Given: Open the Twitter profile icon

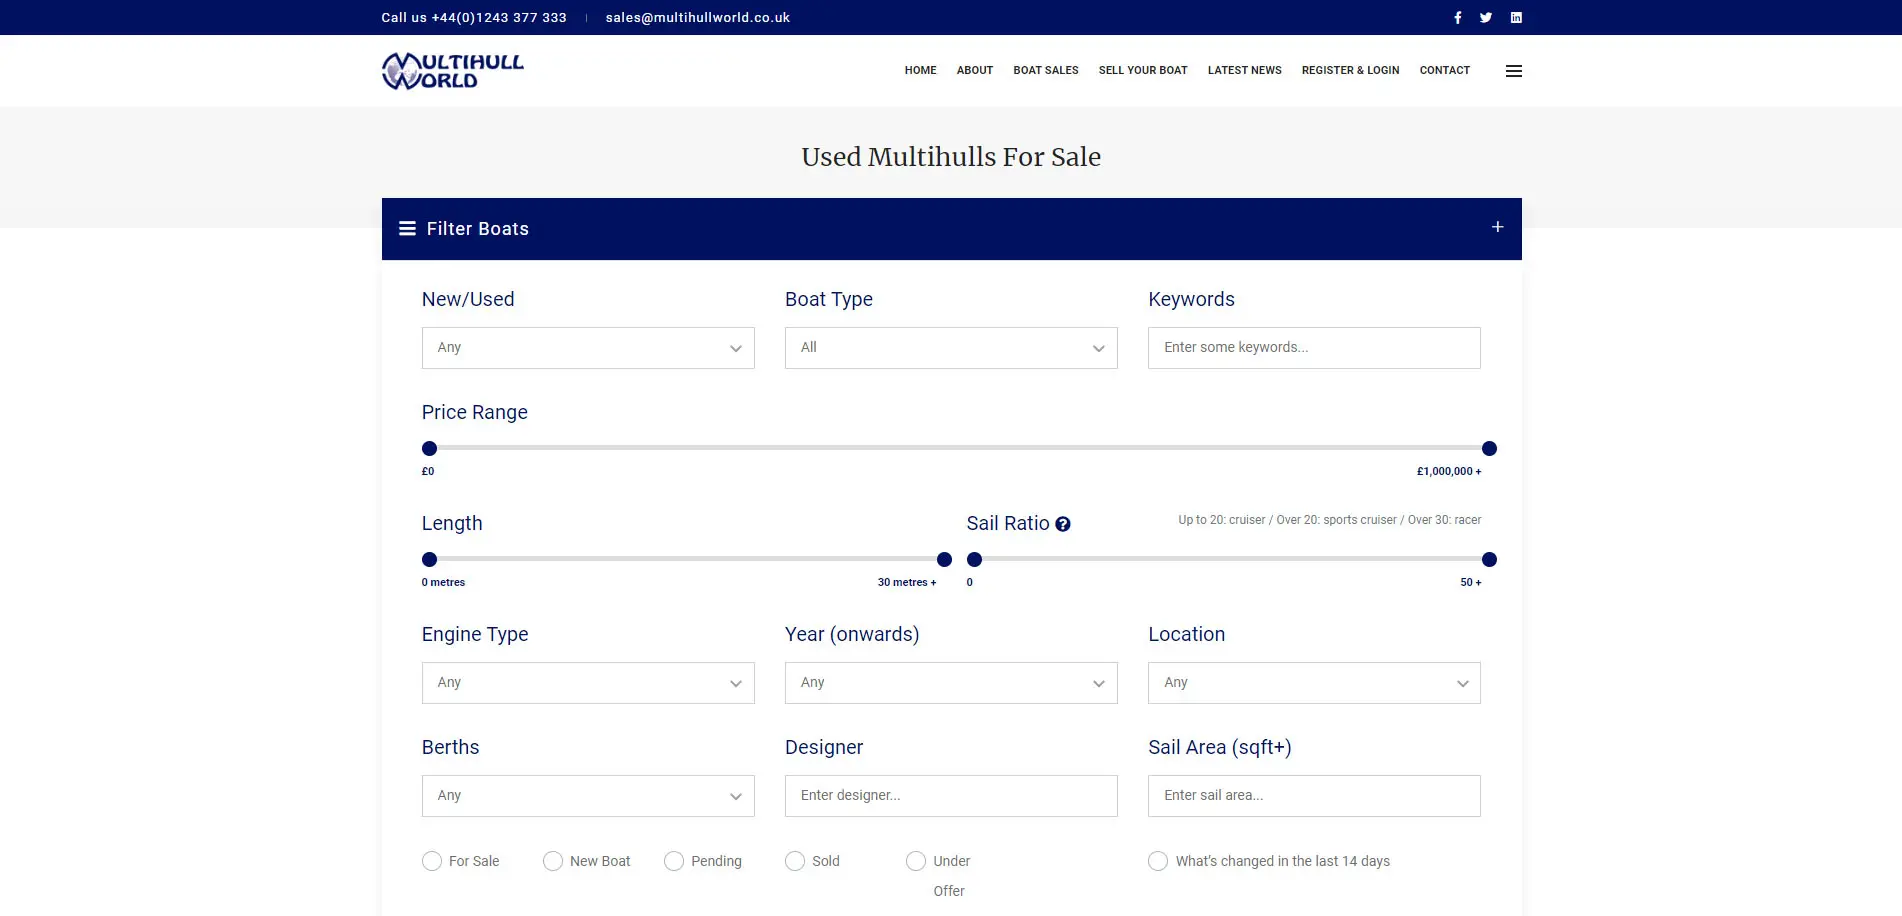Looking at the screenshot, I should coord(1486,18).
